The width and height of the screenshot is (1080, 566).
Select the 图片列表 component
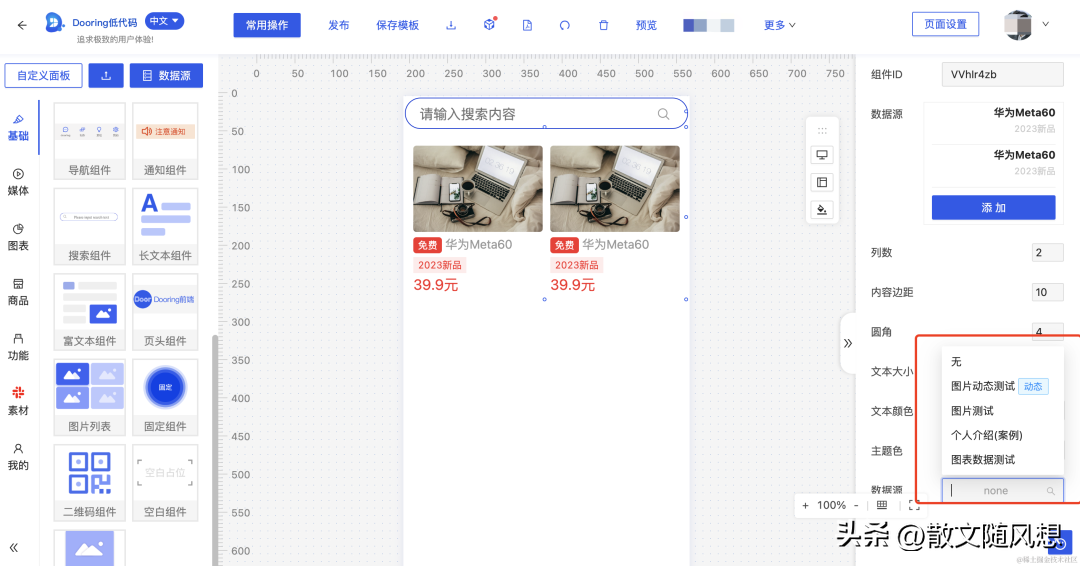(90, 397)
